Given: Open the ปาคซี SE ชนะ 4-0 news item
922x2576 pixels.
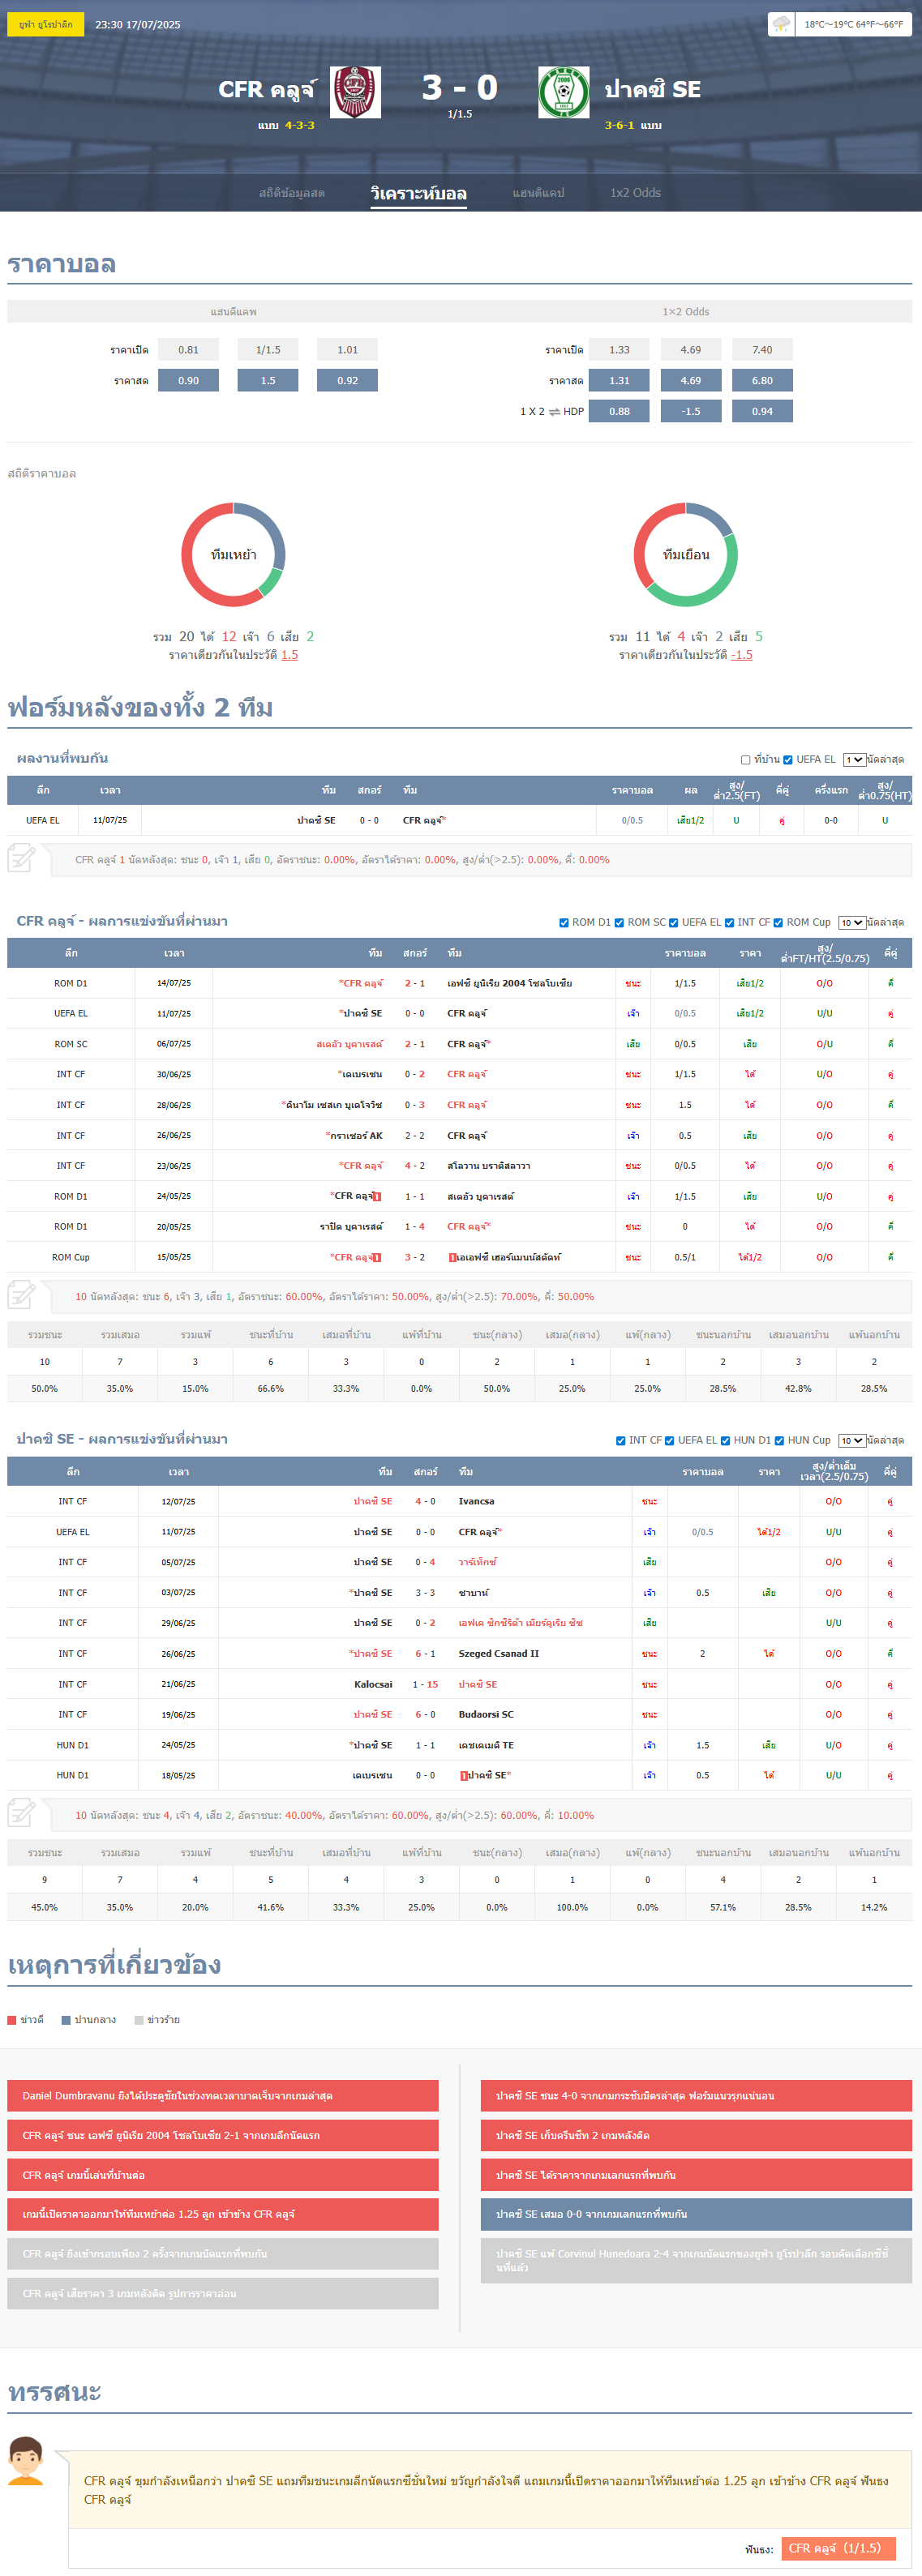Looking at the screenshot, I should (x=696, y=2096).
